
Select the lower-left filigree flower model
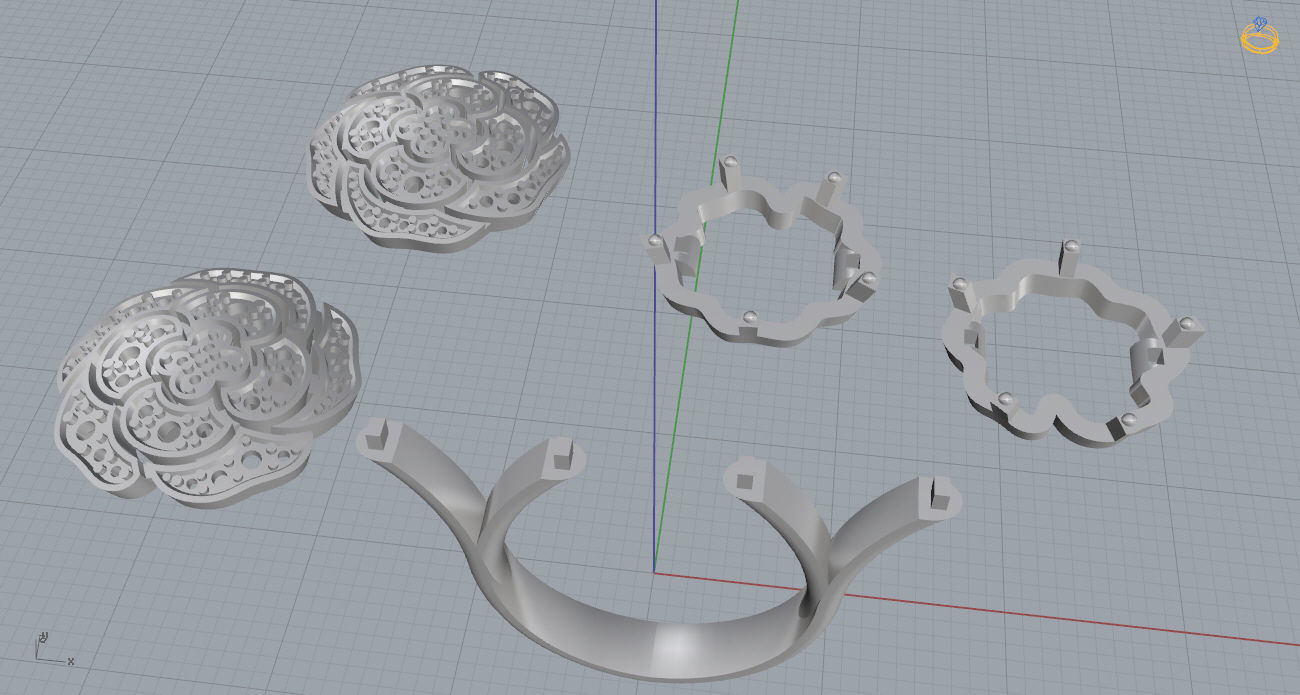point(208,388)
